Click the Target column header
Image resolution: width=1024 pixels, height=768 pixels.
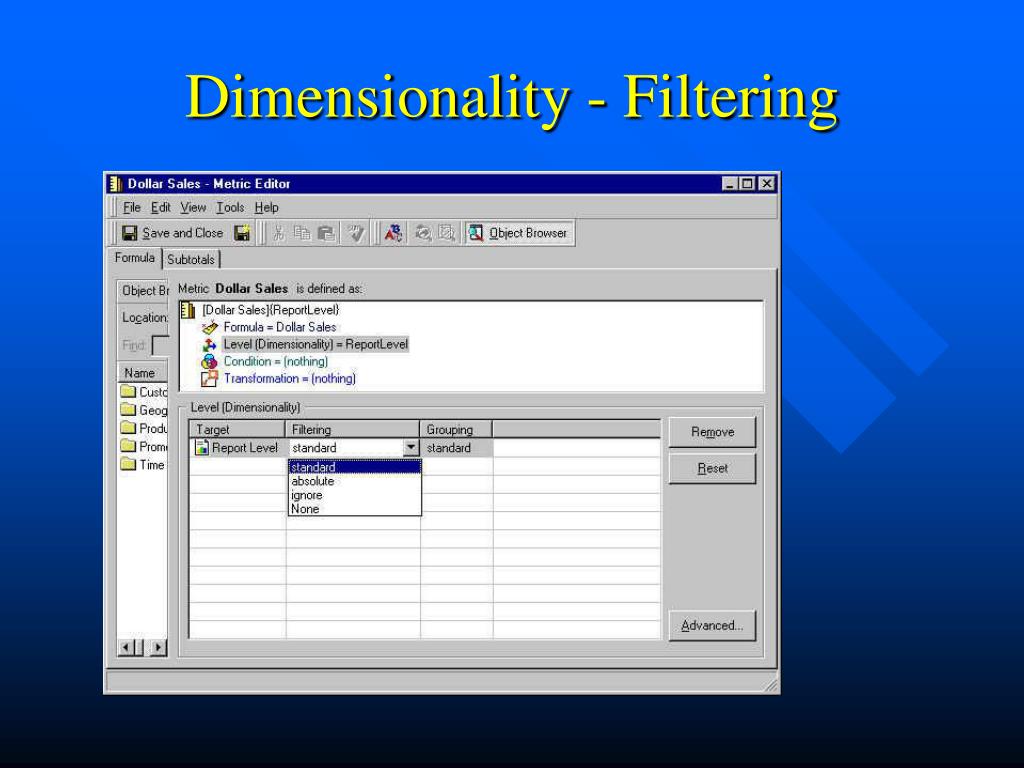coord(238,430)
